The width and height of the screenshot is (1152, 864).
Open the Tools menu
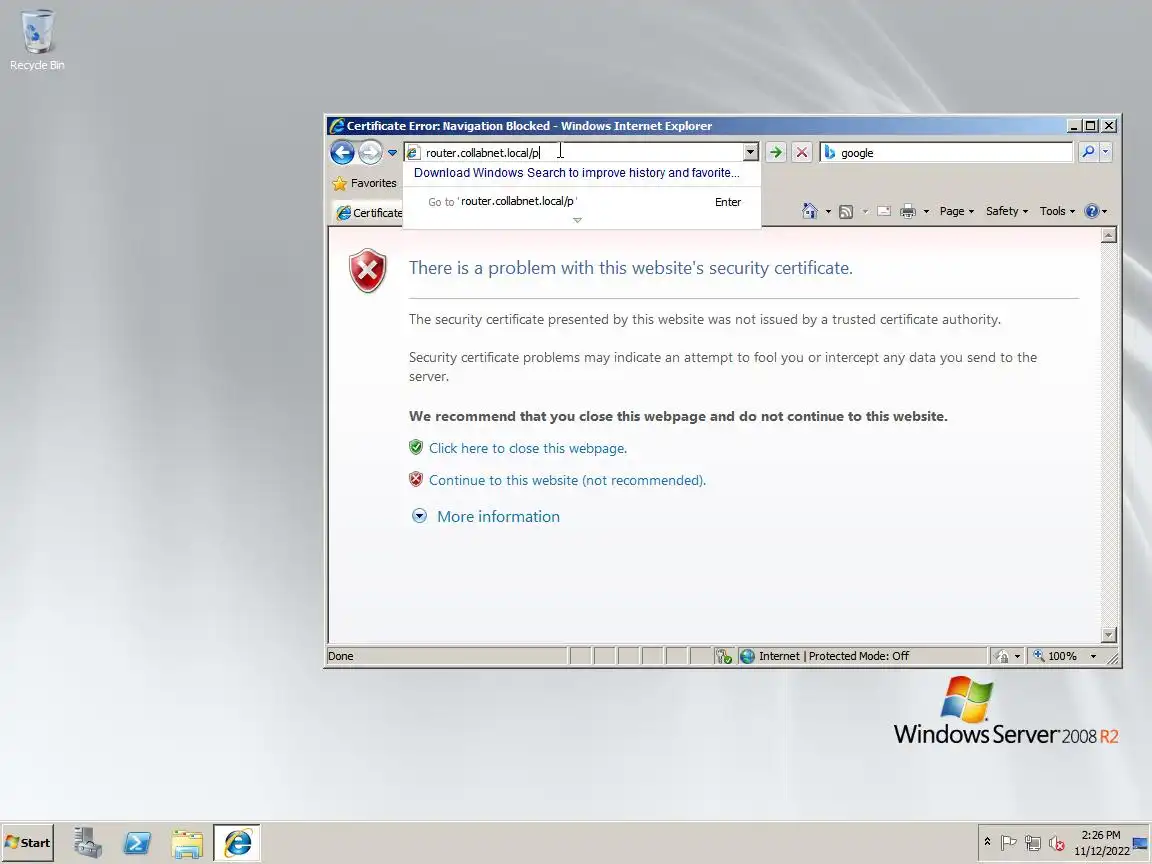point(1057,211)
